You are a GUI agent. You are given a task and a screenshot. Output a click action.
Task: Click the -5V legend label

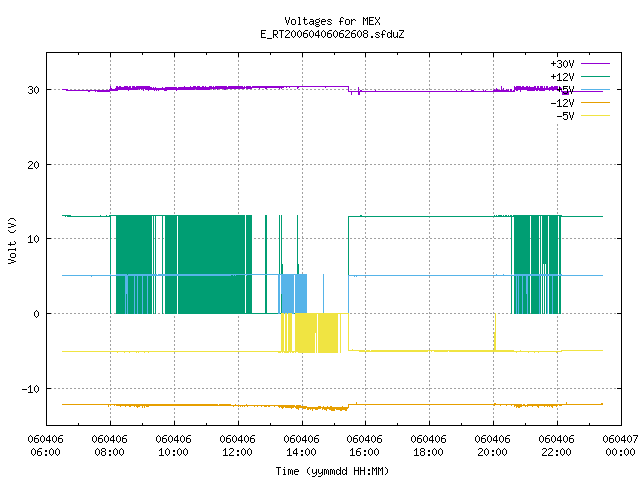point(565,116)
